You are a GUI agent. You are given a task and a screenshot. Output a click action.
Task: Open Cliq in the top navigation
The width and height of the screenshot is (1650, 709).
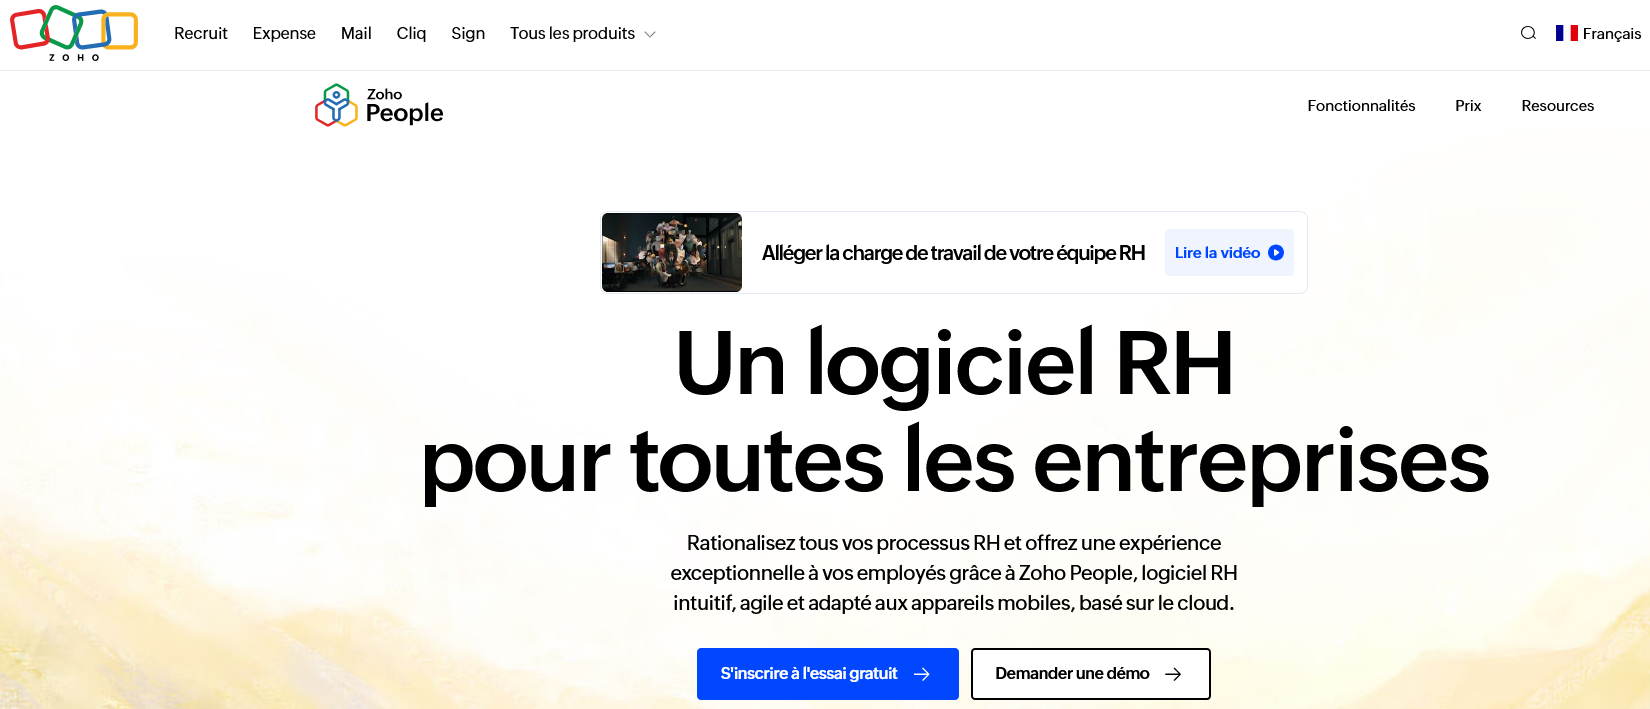coord(411,33)
